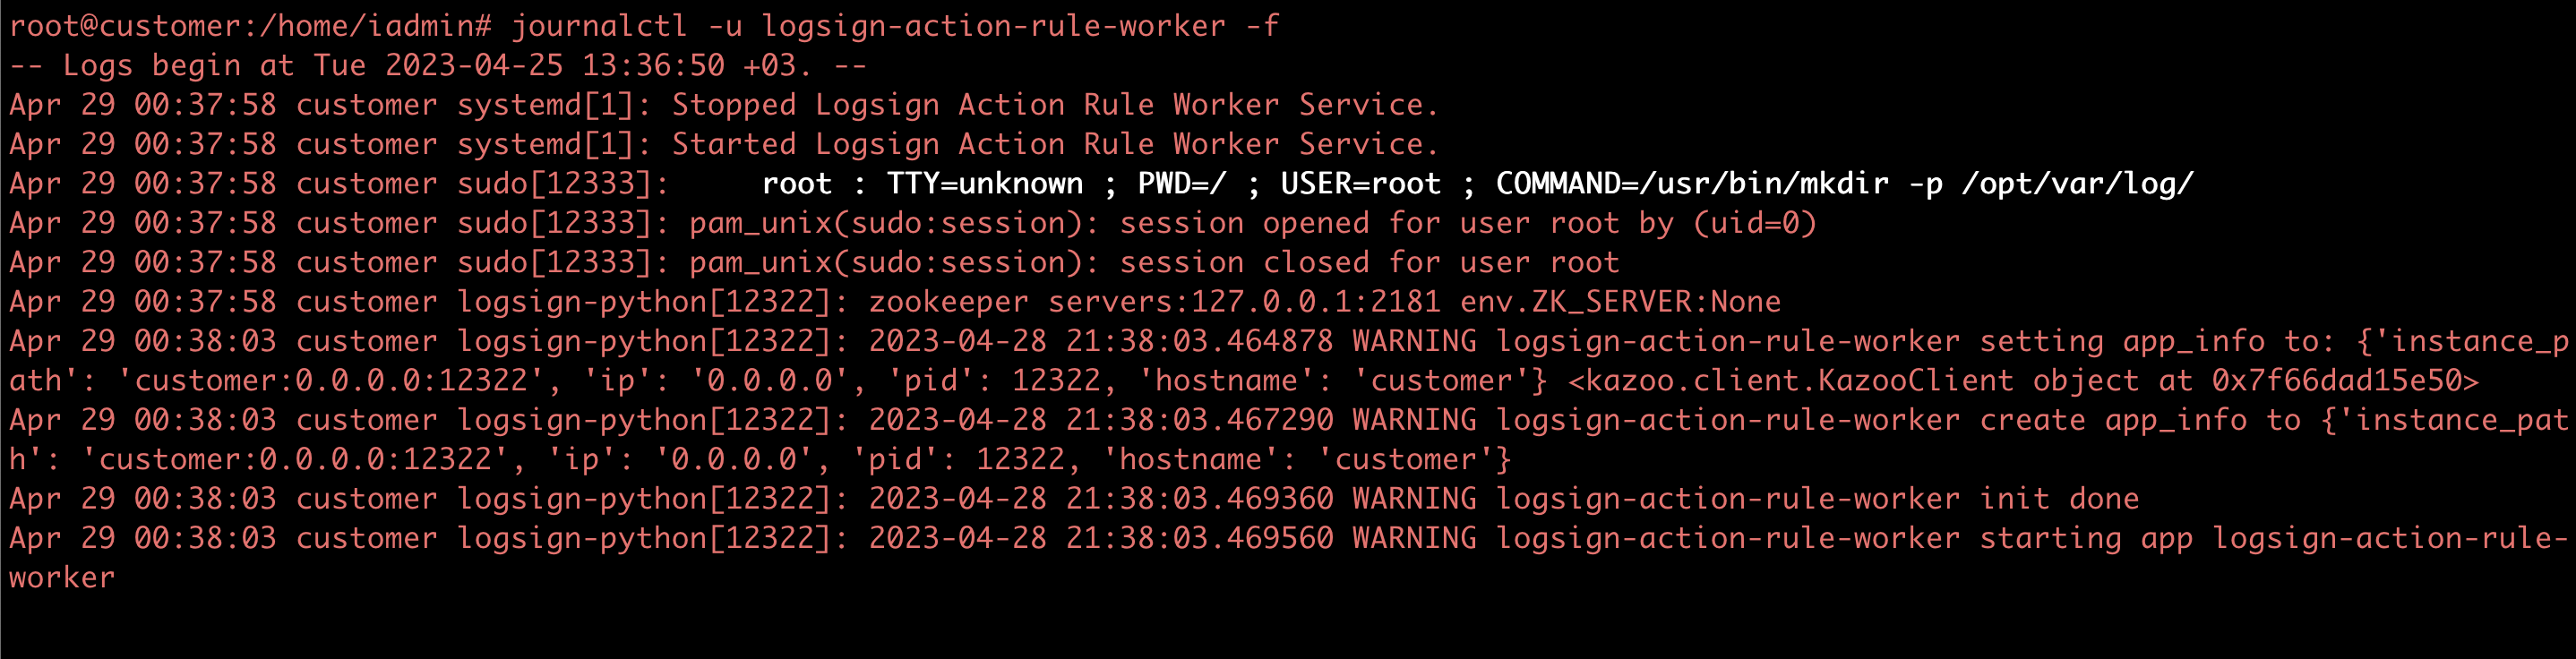Click the 'Stopped Logsign Action Rule Worker Service' line
The width and height of the screenshot is (2576, 659).
click(x=724, y=105)
